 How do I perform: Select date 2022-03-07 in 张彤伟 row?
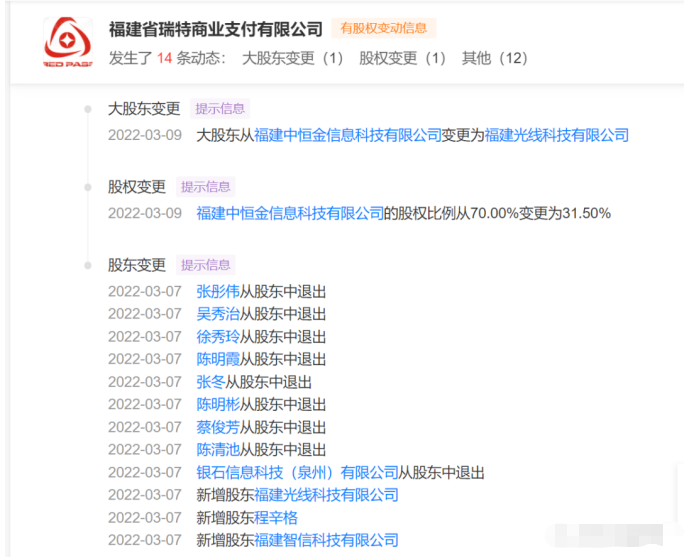pyautogui.click(x=145, y=291)
